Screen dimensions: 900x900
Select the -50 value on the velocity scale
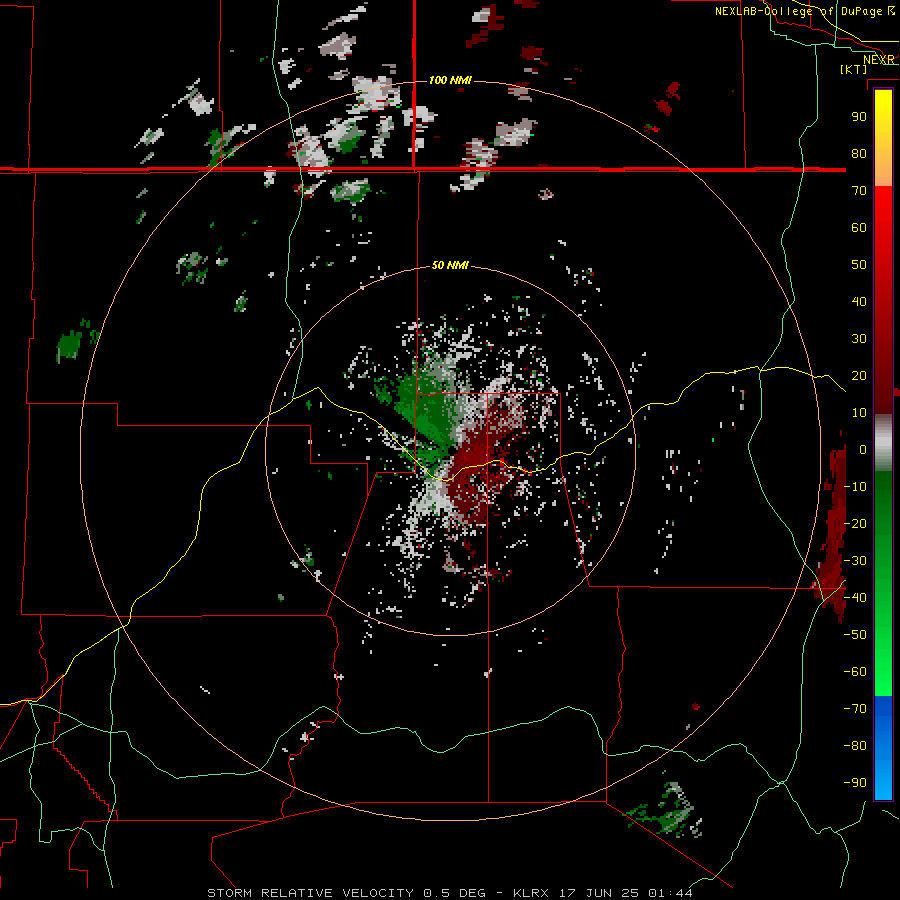[855, 635]
